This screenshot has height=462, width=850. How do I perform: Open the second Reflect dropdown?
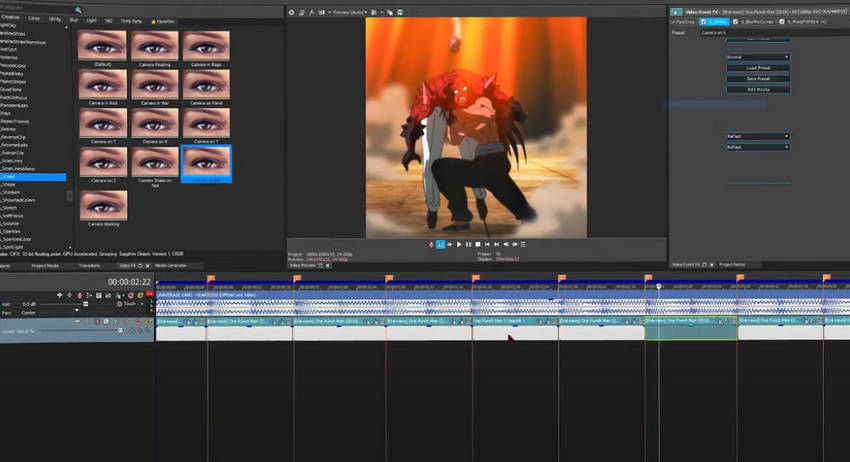(x=758, y=147)
